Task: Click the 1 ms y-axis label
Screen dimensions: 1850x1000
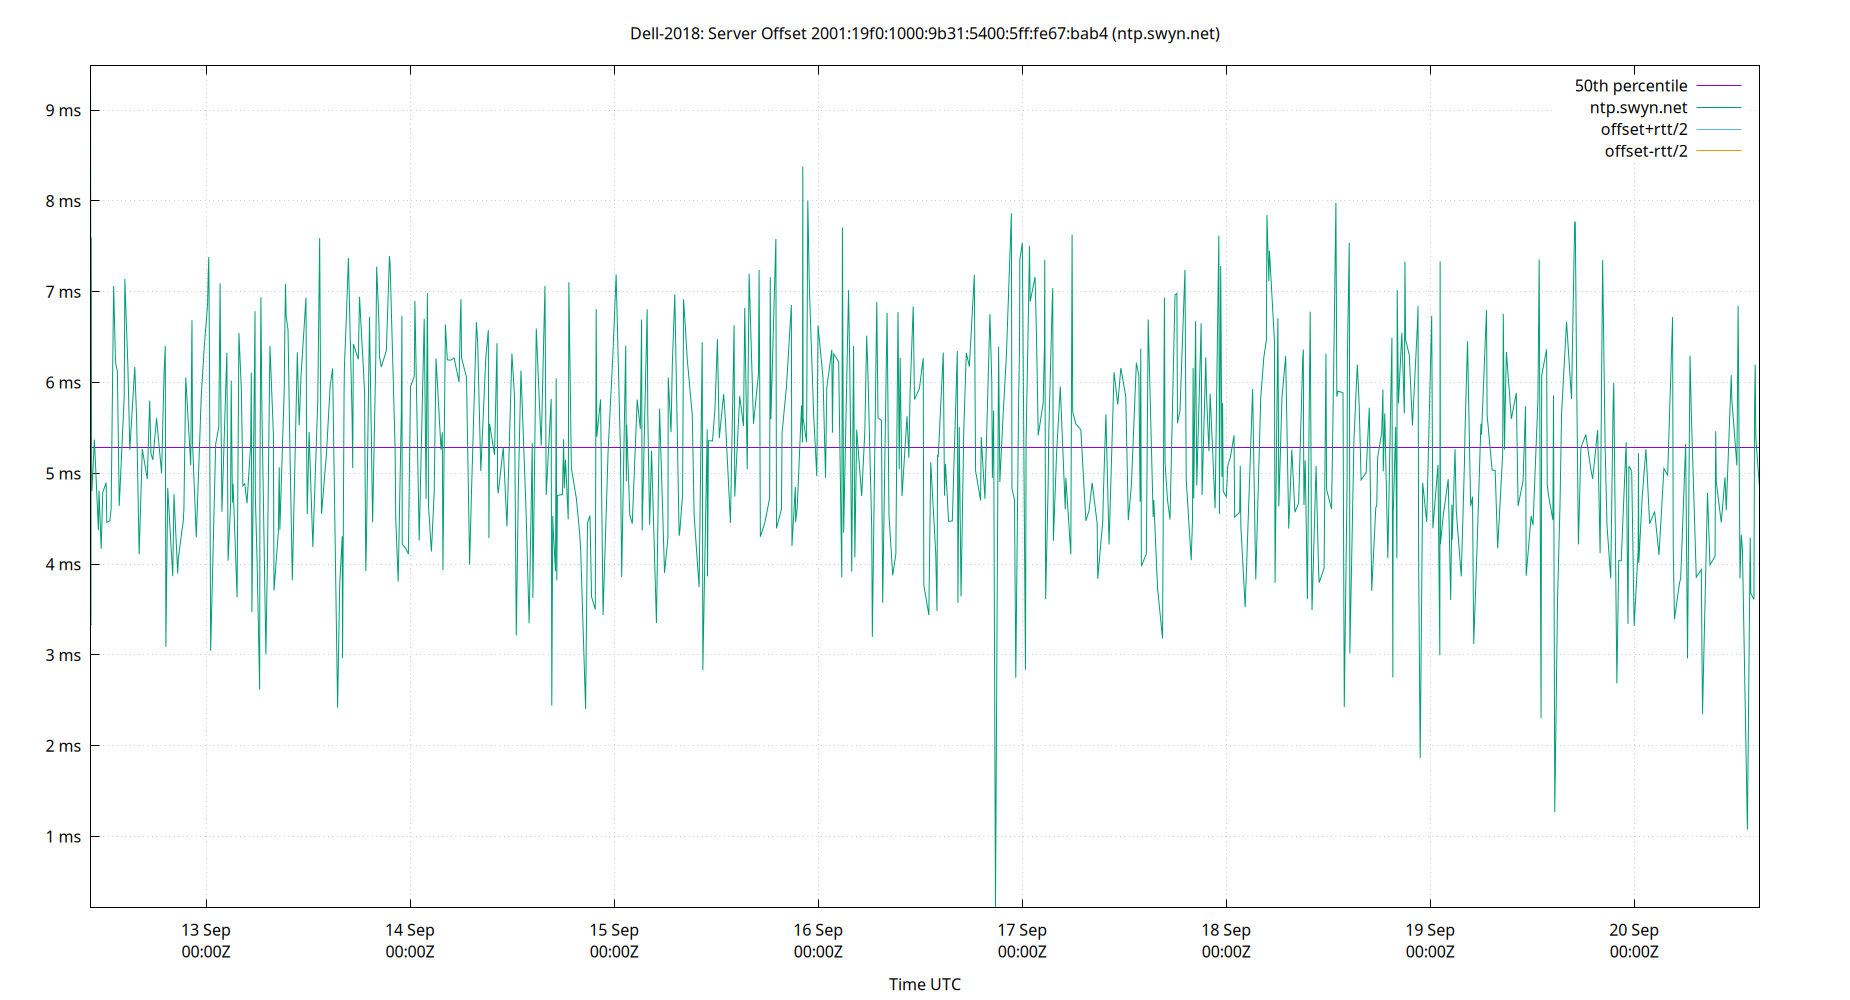Action: coord(64,837)
